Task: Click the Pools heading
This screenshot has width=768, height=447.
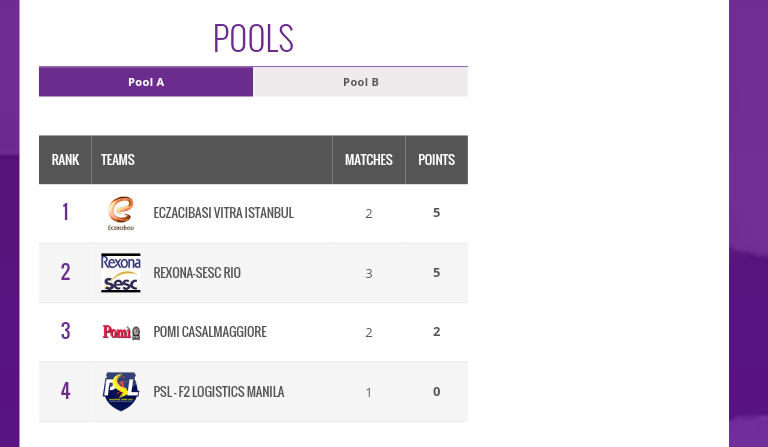Action: pos(253,38)
